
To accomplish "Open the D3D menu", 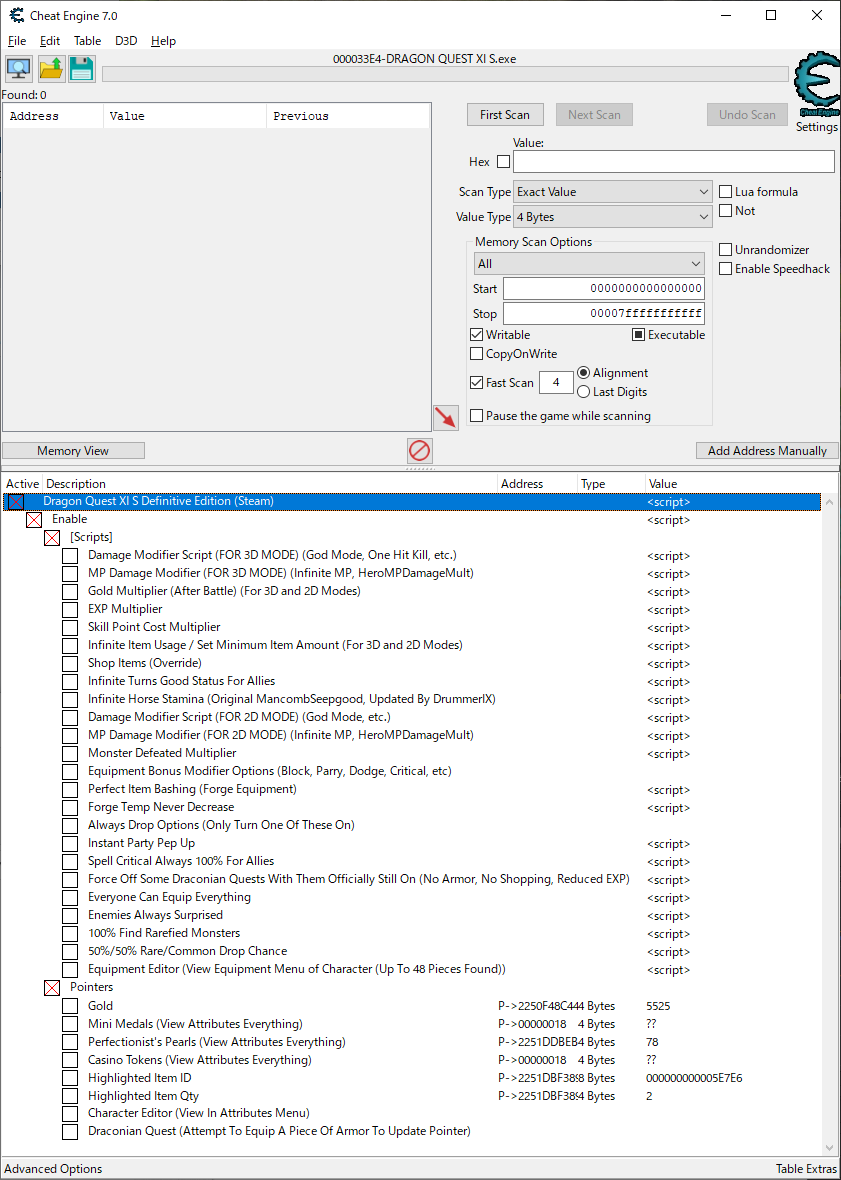I will tap(125, 41).
